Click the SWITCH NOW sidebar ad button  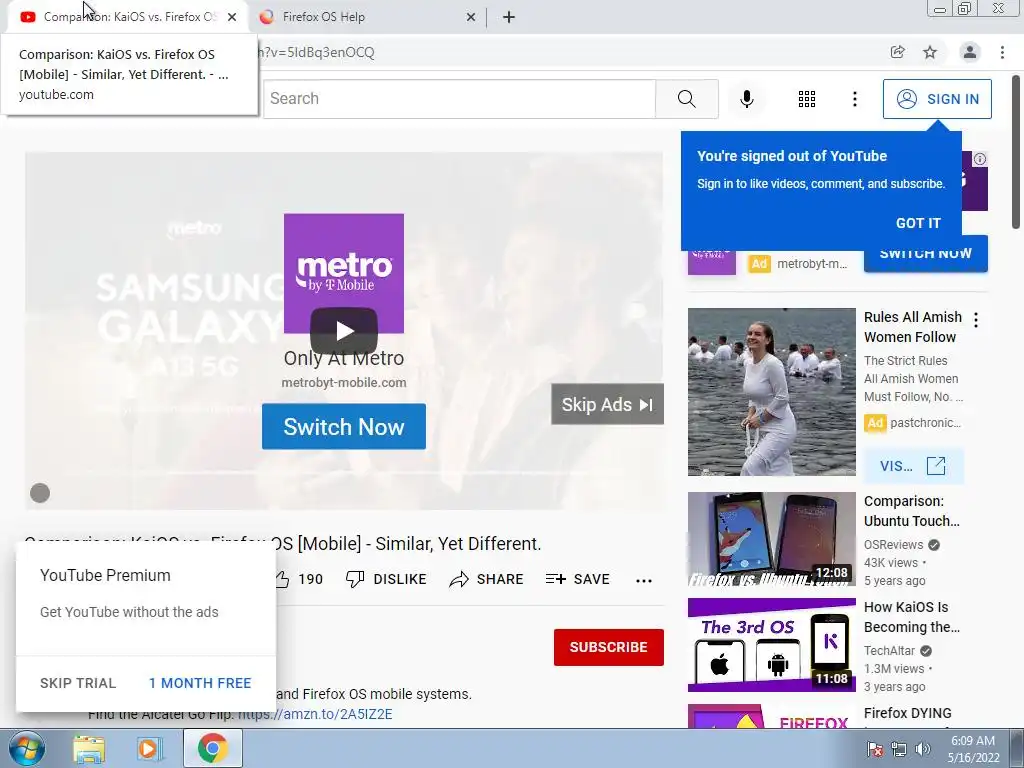[x=925, y=255]
